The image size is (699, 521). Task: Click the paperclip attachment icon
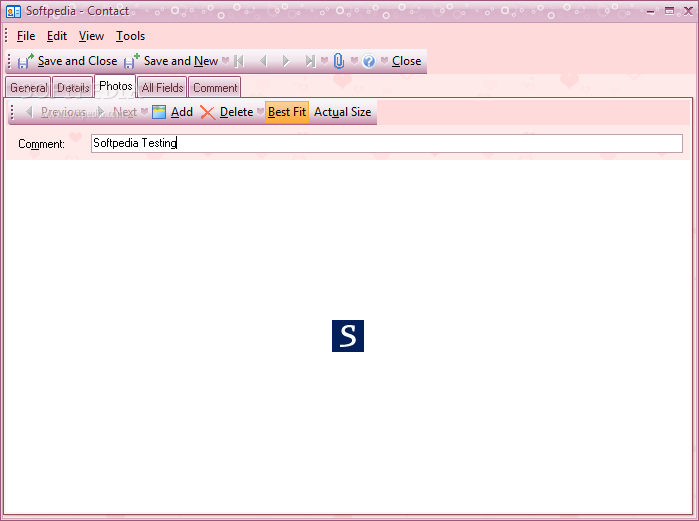pyautogui.click(x=339, y=61)
